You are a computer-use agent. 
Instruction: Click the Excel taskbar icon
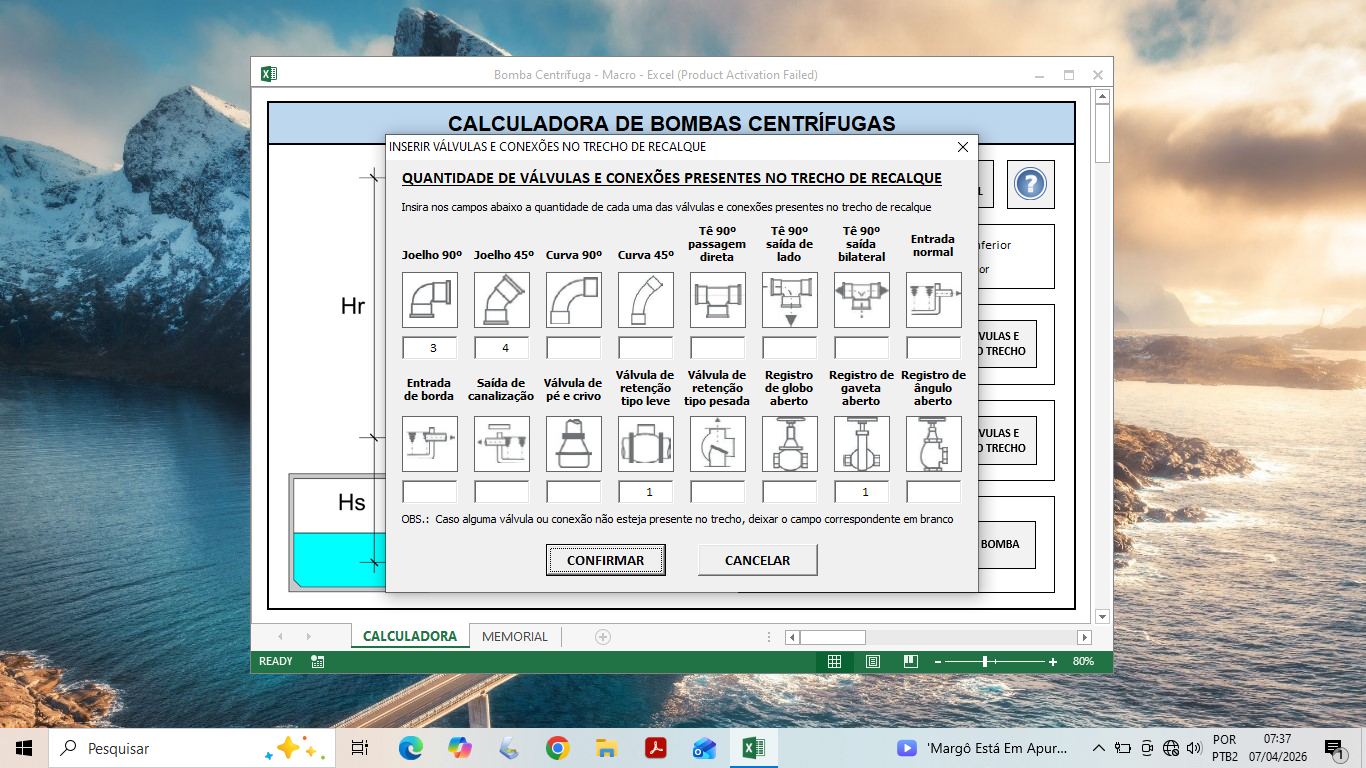pos(753,748)
